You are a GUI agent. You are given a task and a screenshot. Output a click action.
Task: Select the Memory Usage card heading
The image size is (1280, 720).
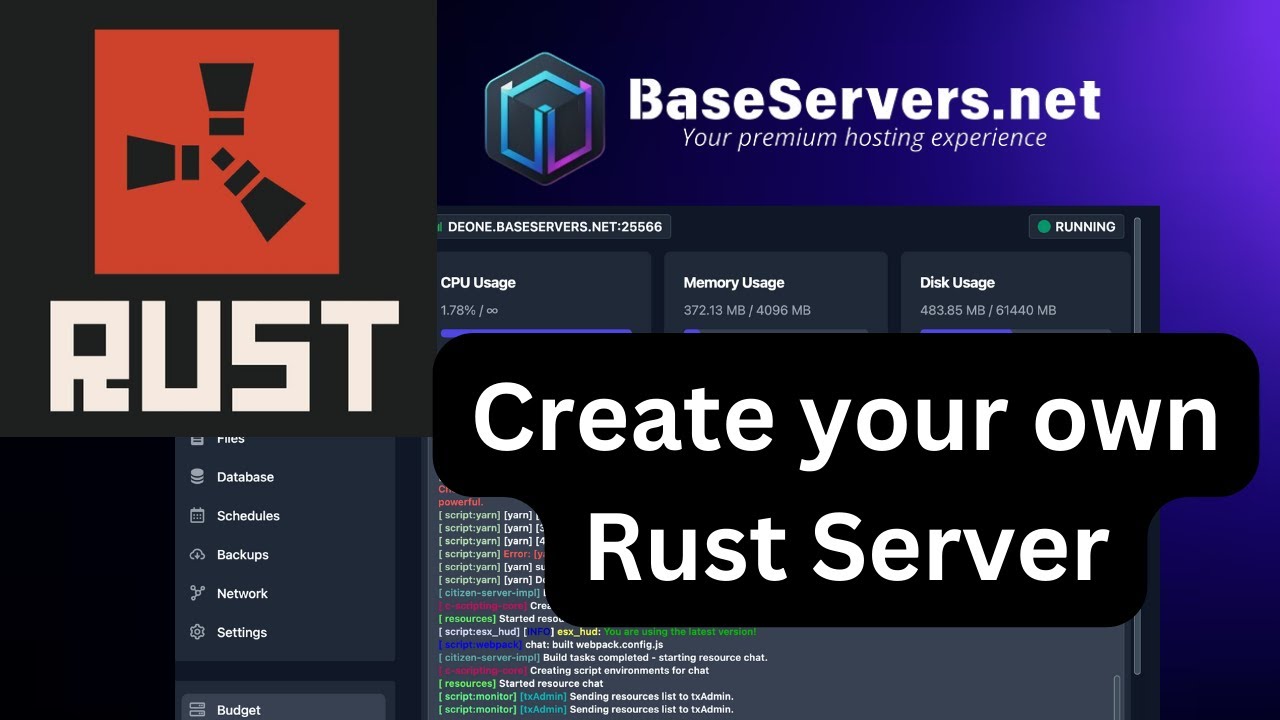pyautogui.click(x=734, y=283)
